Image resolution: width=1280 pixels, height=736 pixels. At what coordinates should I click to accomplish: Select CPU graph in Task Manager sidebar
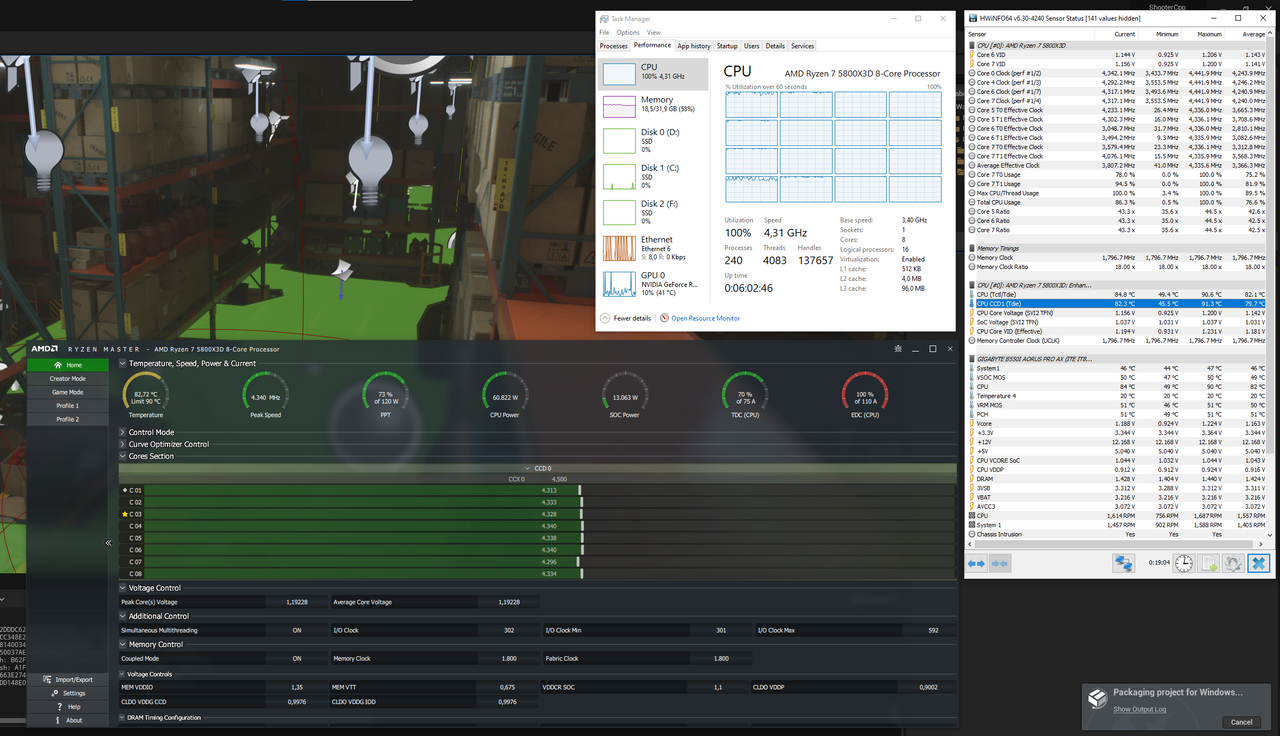point(652,73)
